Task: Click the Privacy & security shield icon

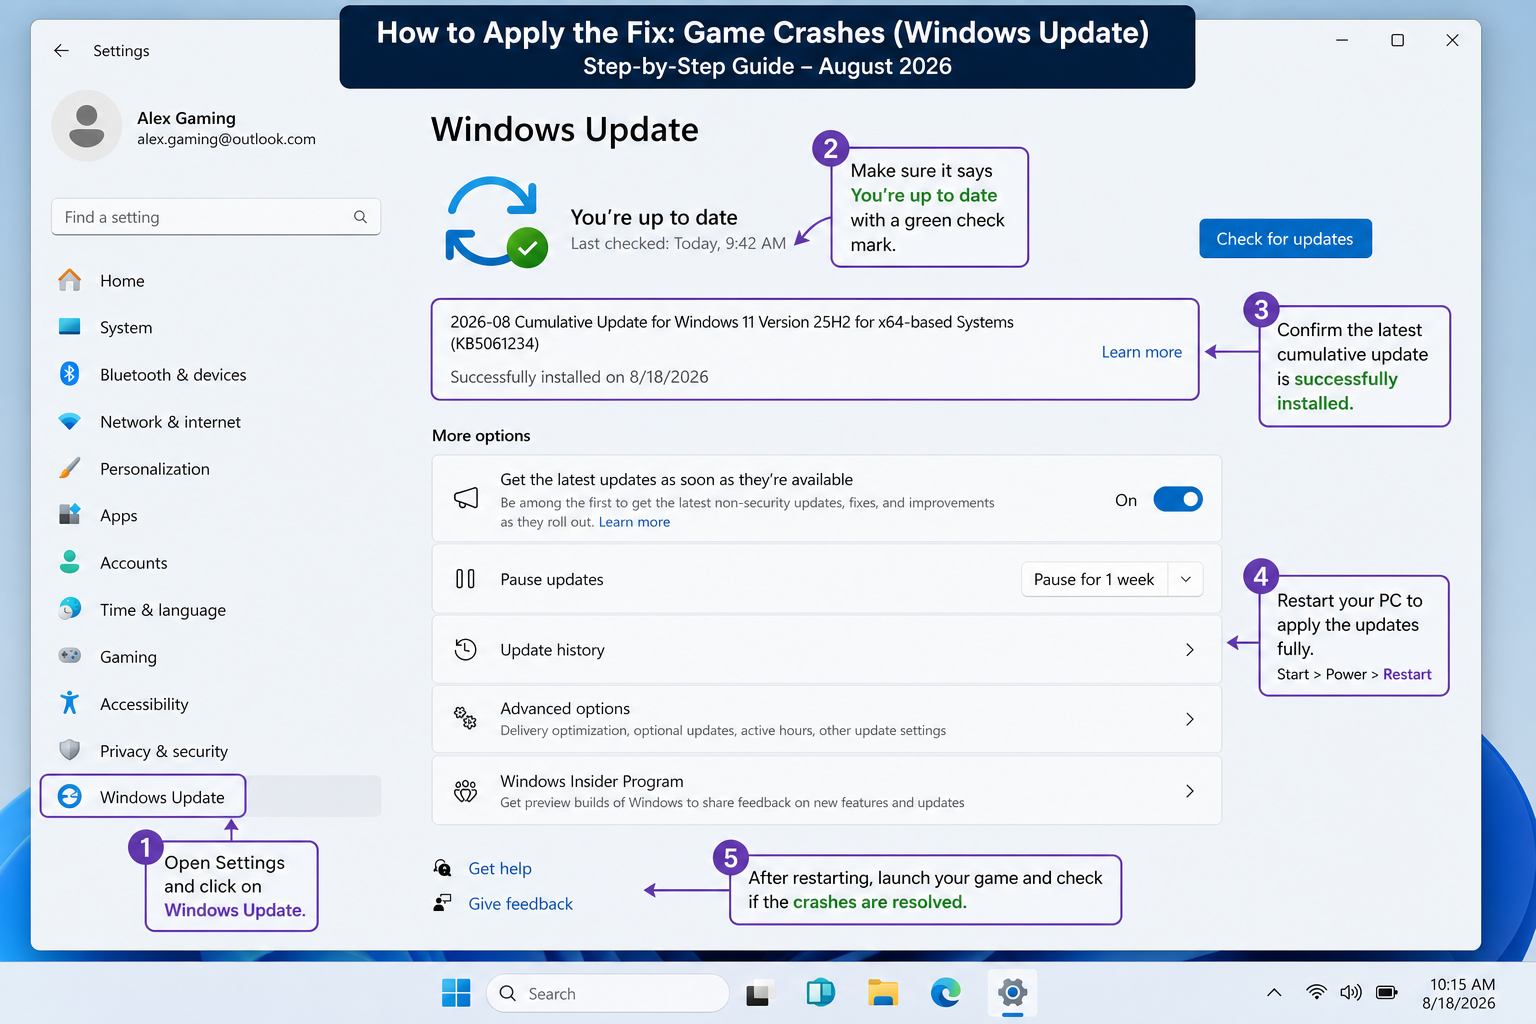Action: (70, 750)
